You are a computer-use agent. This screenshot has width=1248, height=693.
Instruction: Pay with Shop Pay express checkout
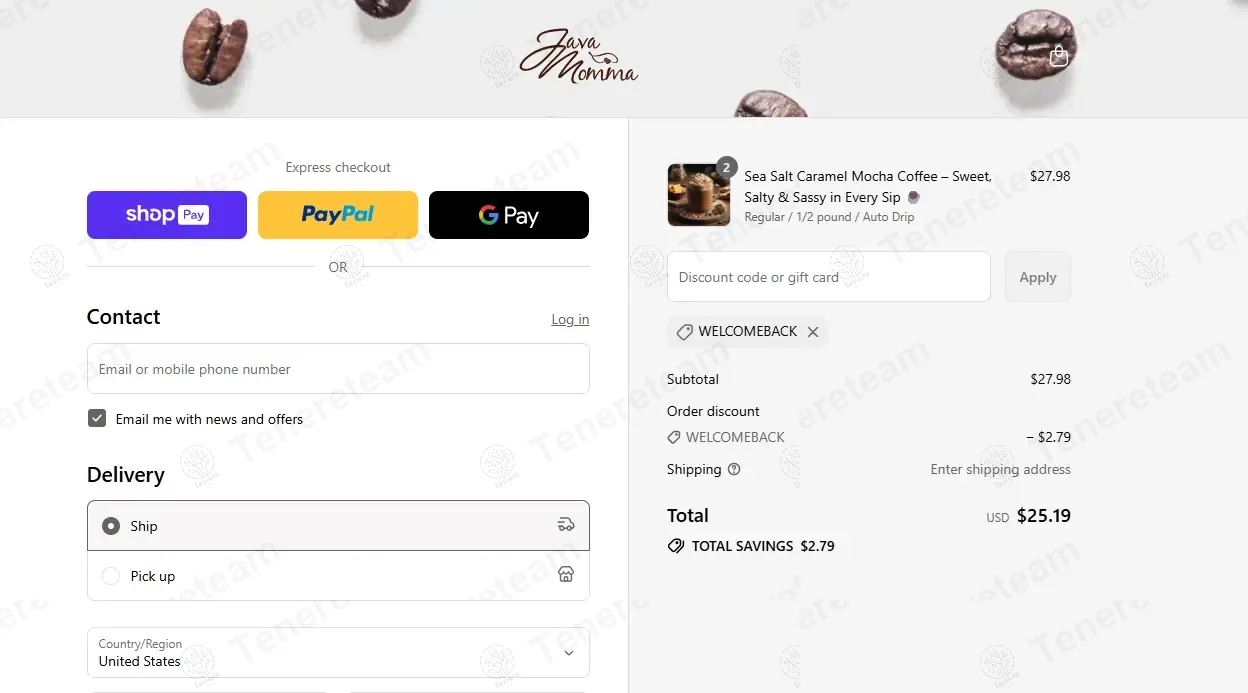(x=167, y=215)
